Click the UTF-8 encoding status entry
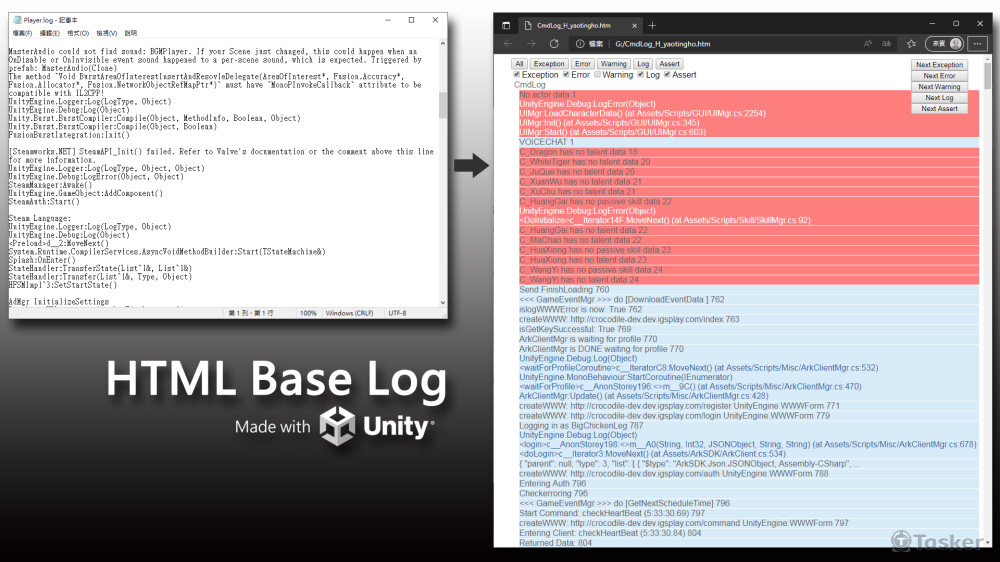1000x562 pixels. pyautogui.click(x=397, y=313)
